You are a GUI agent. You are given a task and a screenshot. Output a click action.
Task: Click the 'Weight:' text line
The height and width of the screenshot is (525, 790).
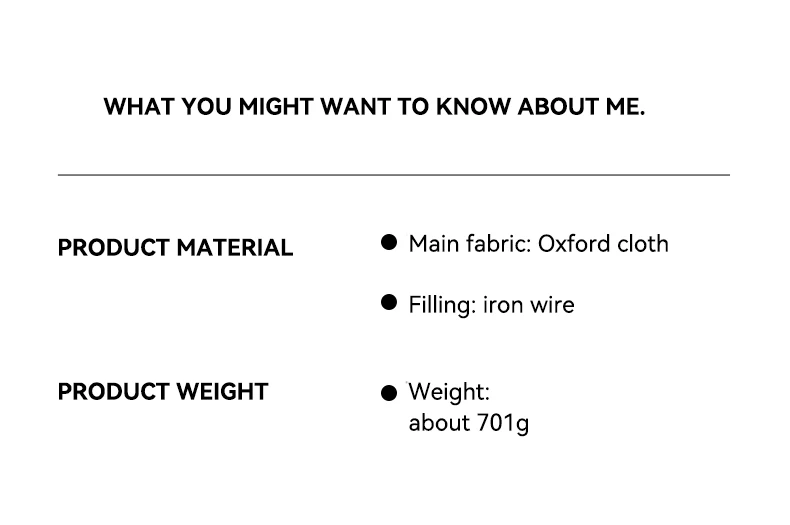pyautogui.click(x=449, y=392)
